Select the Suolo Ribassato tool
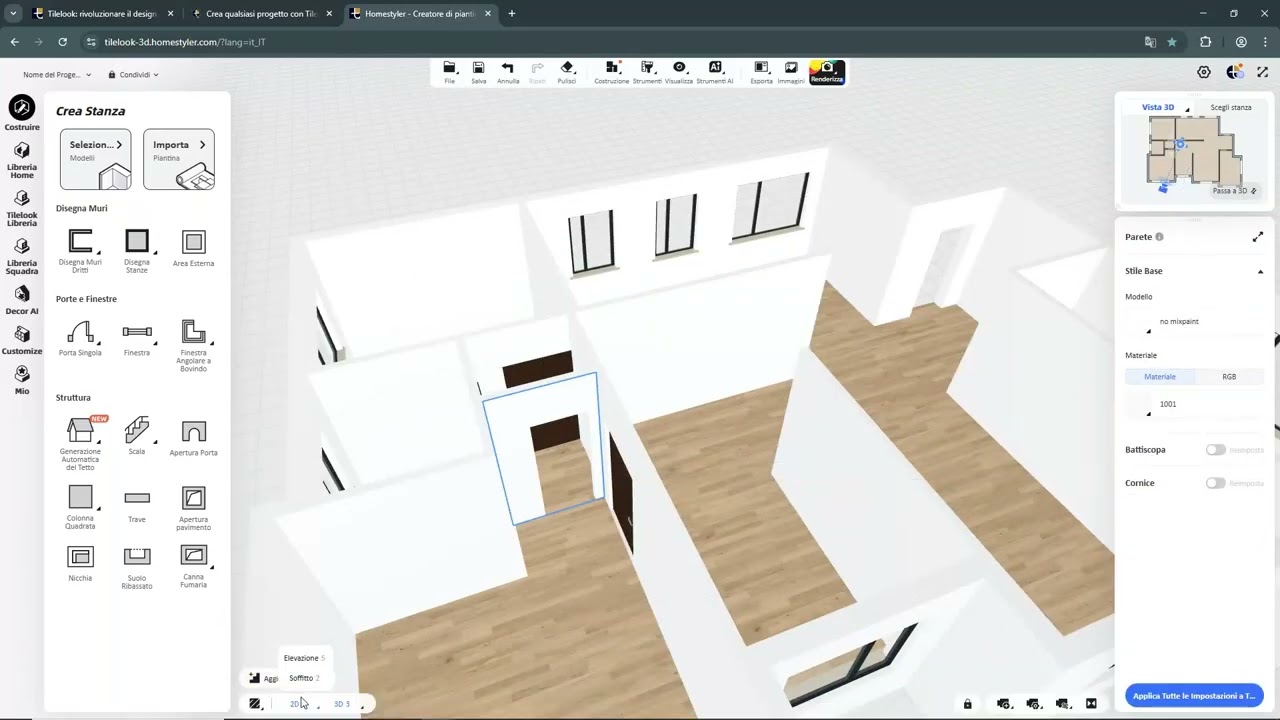 (x=137, y=567)
